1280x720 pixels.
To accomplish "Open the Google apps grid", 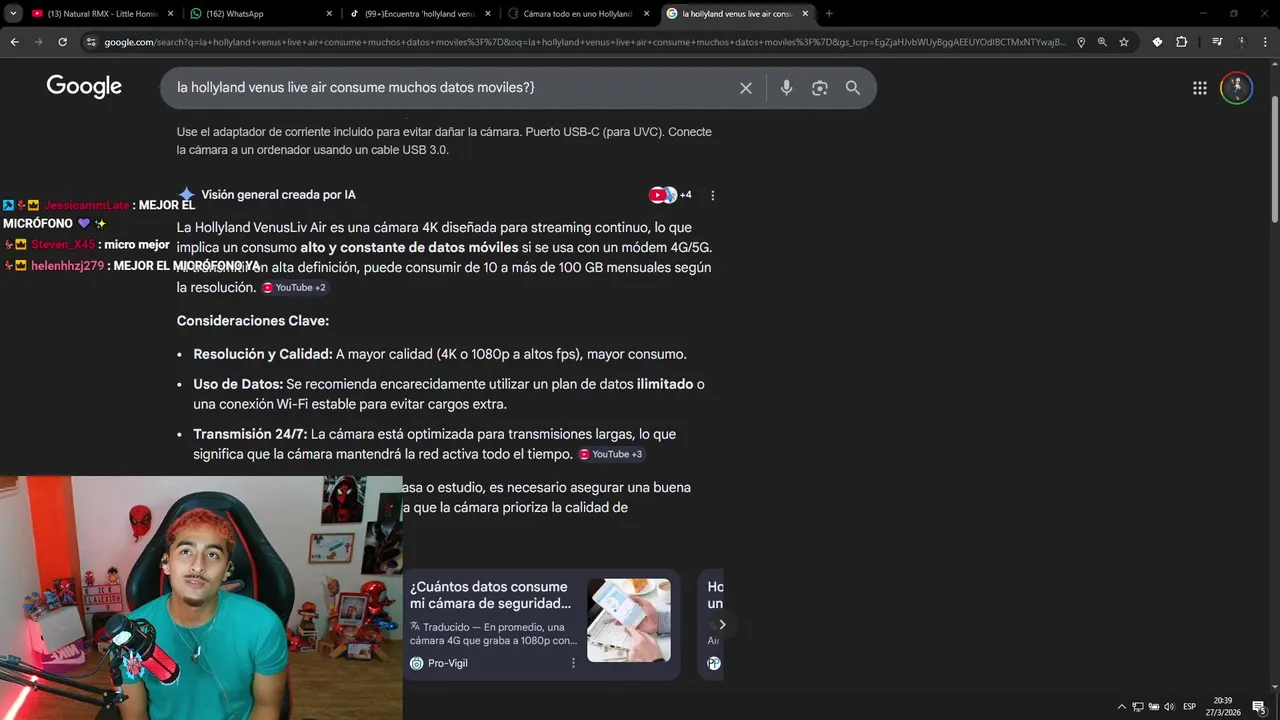I will (x=1200, y=88).
